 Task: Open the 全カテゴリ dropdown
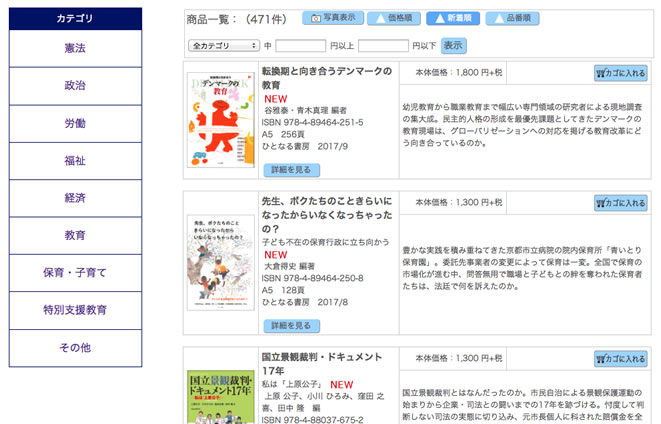(223, 46)
